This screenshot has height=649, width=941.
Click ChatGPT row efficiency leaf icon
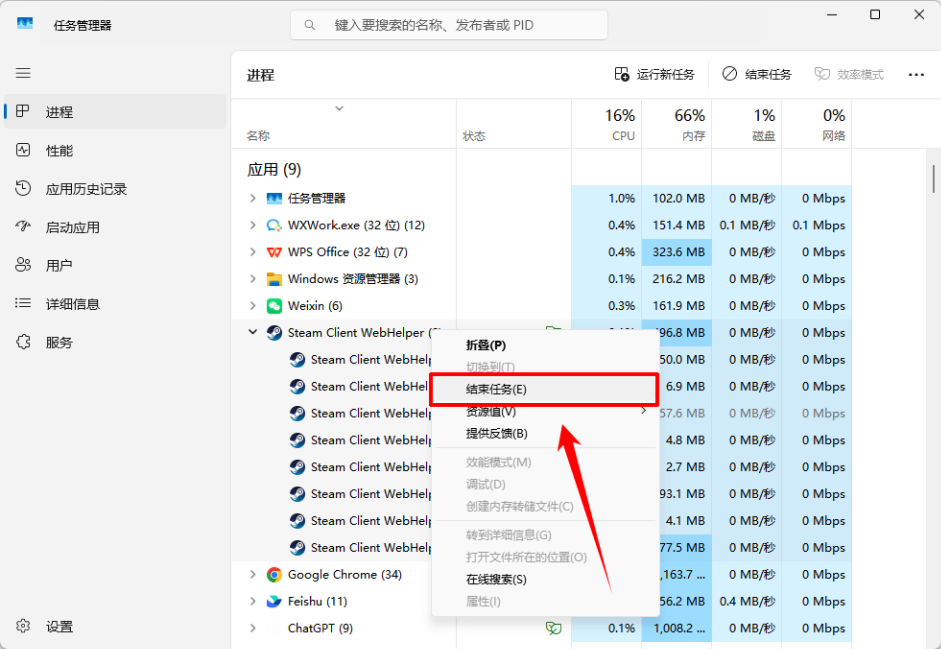coord(553,628)
